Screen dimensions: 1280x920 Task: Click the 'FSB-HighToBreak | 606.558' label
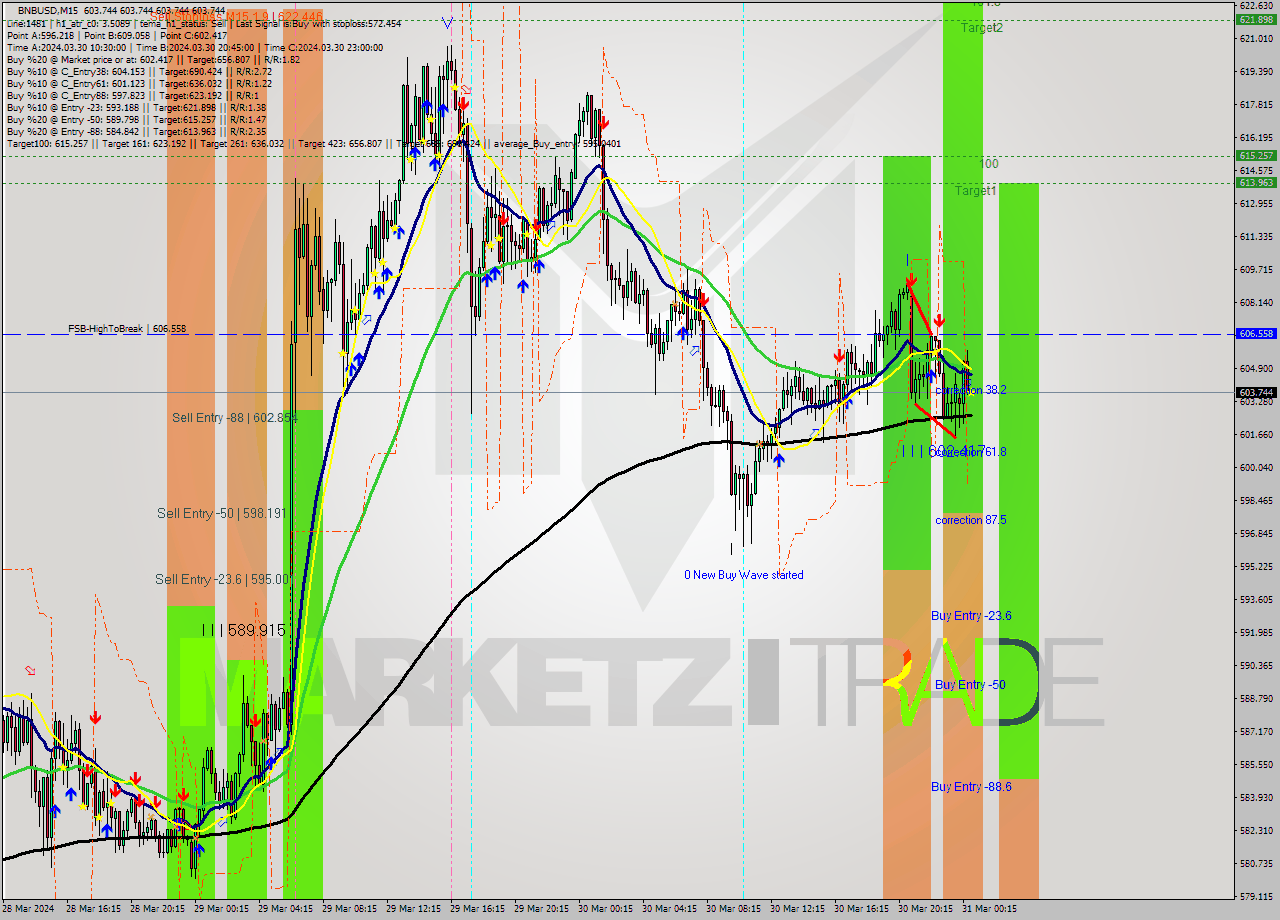127,329
